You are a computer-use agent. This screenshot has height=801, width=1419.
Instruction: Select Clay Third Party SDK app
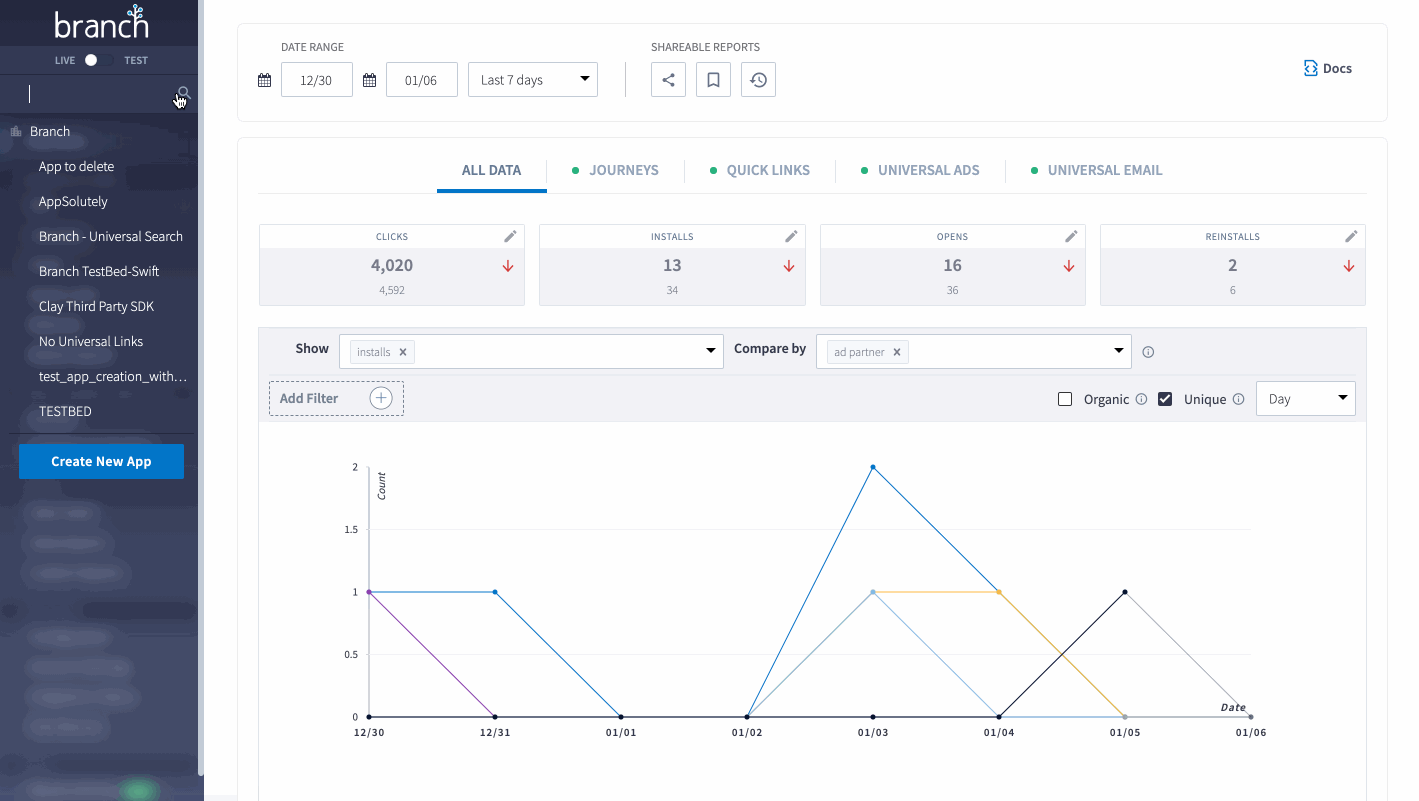pos(99,306)
